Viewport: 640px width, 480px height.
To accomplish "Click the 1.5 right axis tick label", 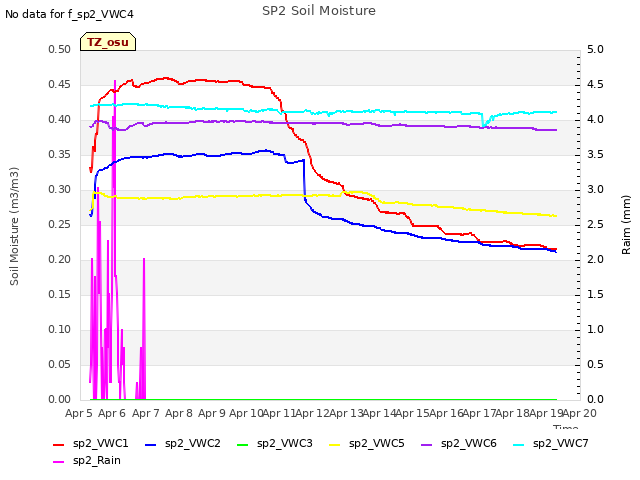I will [x=595, y=295].
